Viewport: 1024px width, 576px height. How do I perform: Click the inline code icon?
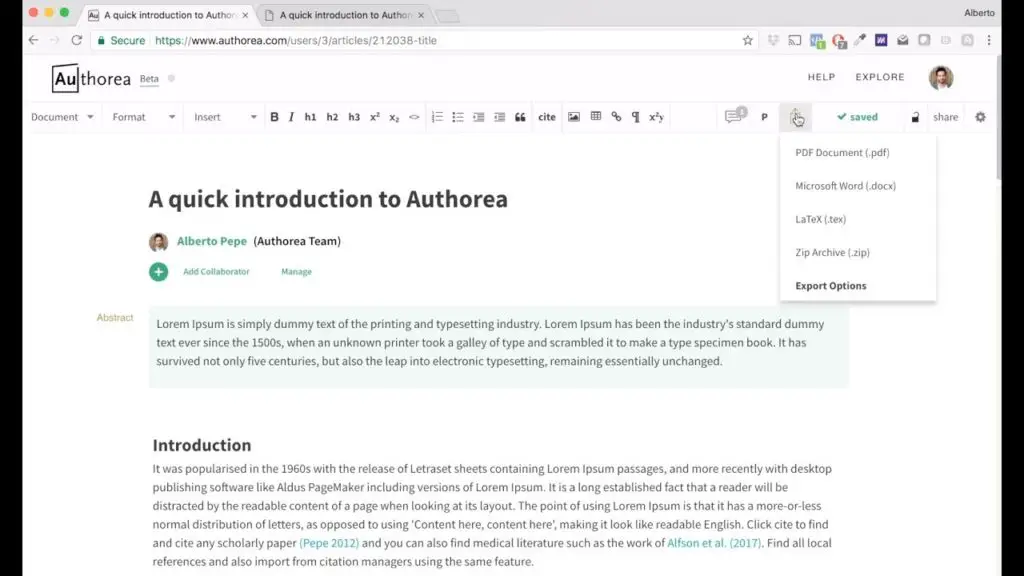pyautogui.click(x=414, y=118)
